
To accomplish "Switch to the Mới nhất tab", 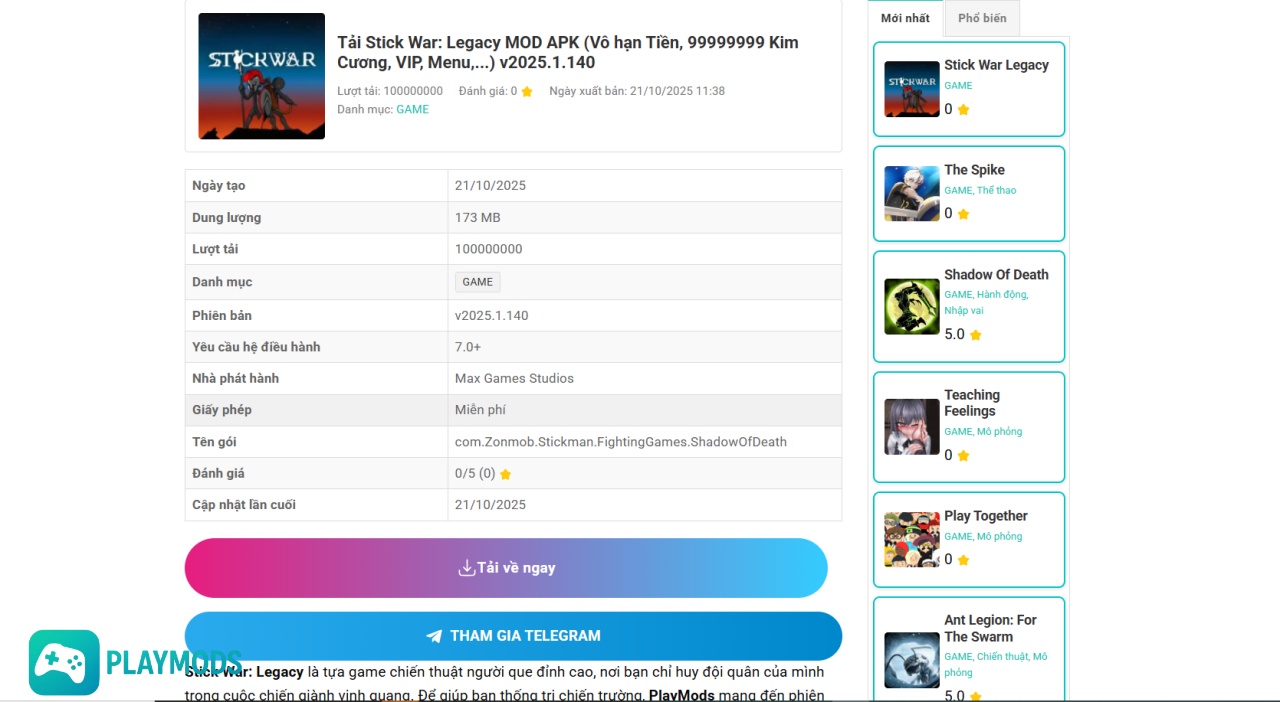I will click(x=905, y=18).
